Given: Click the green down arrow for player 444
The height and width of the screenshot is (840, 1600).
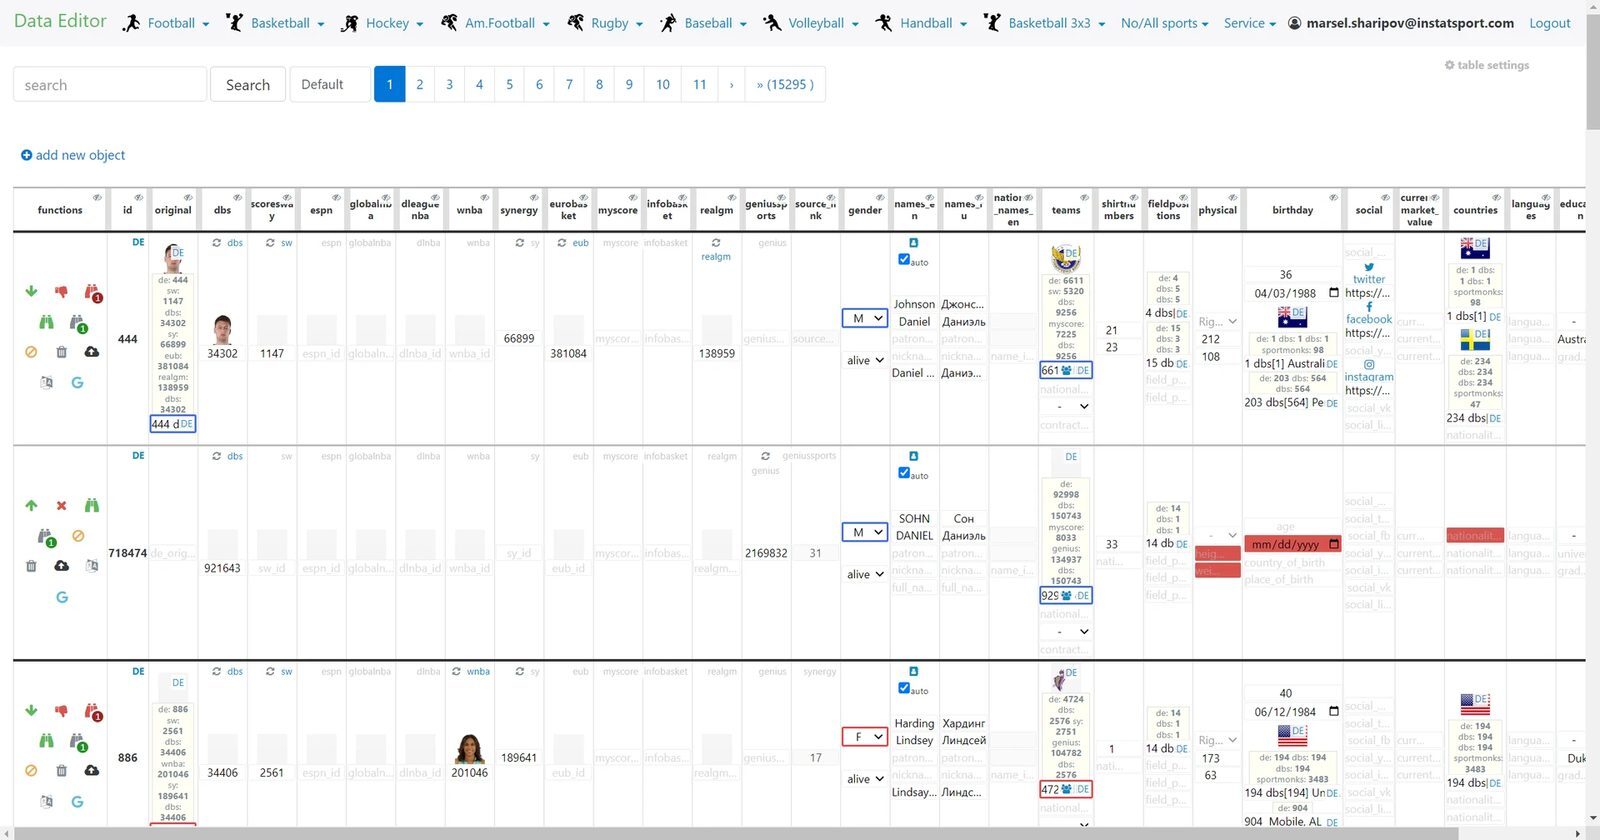Looking at the screenshot, I should 31,291.
